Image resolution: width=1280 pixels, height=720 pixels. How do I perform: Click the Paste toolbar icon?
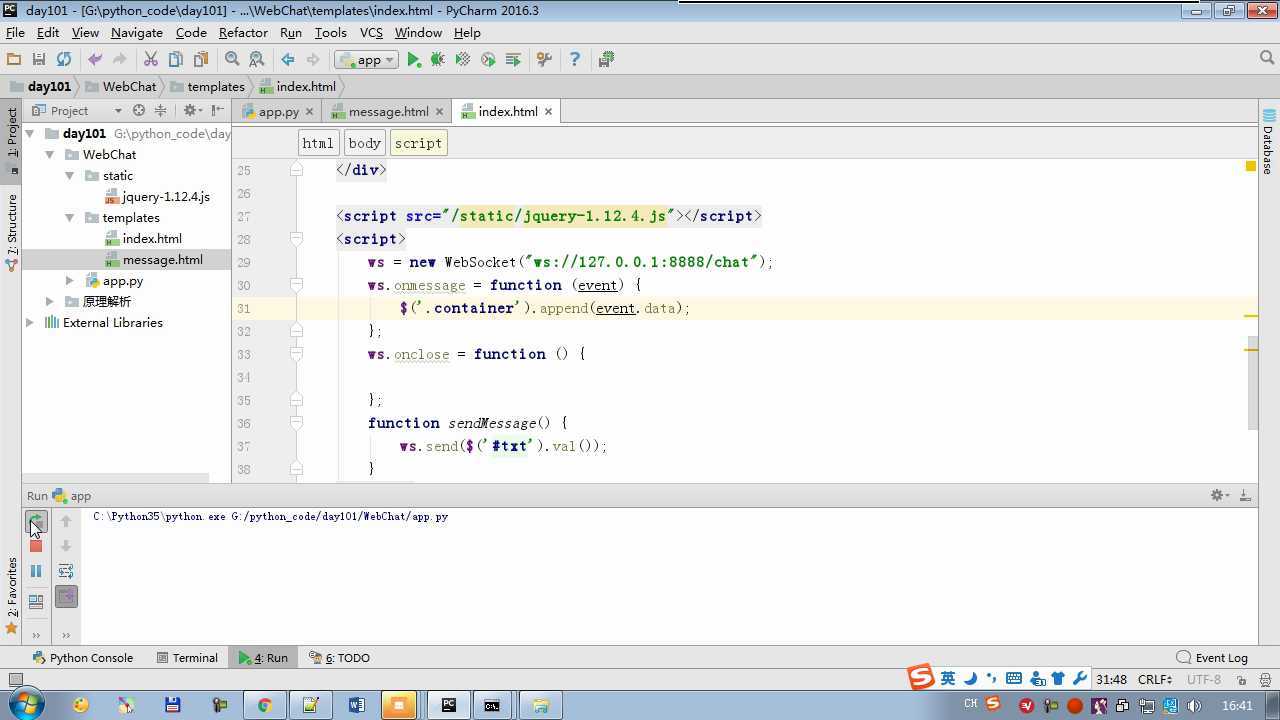[201, 60]
